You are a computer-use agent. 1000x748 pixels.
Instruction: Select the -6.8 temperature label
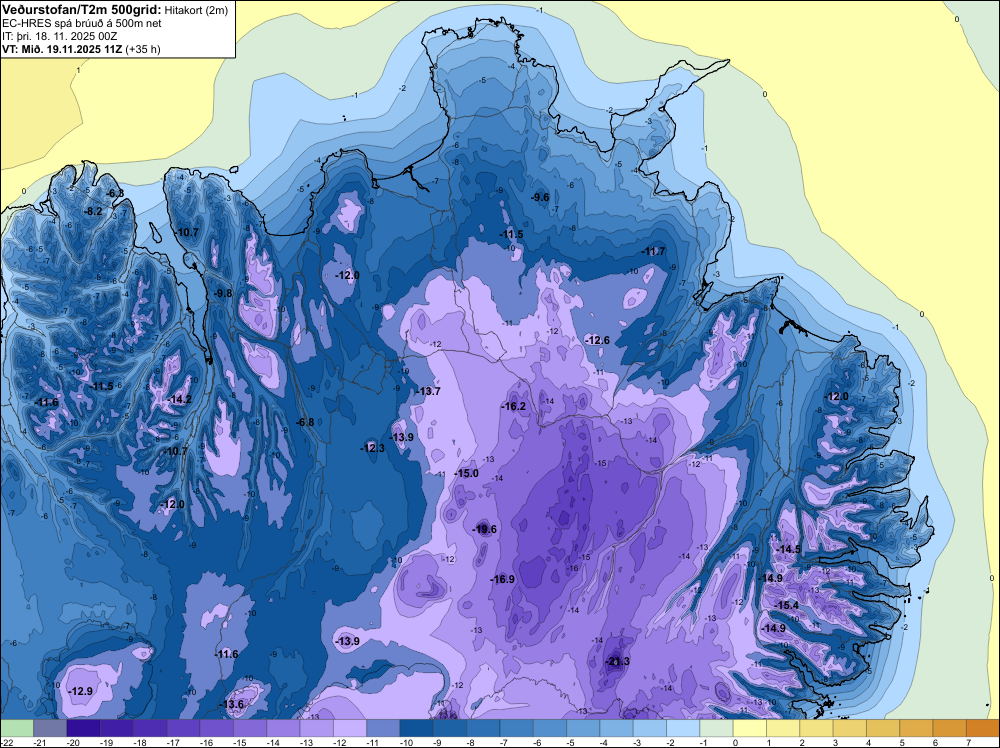point(305,422)
